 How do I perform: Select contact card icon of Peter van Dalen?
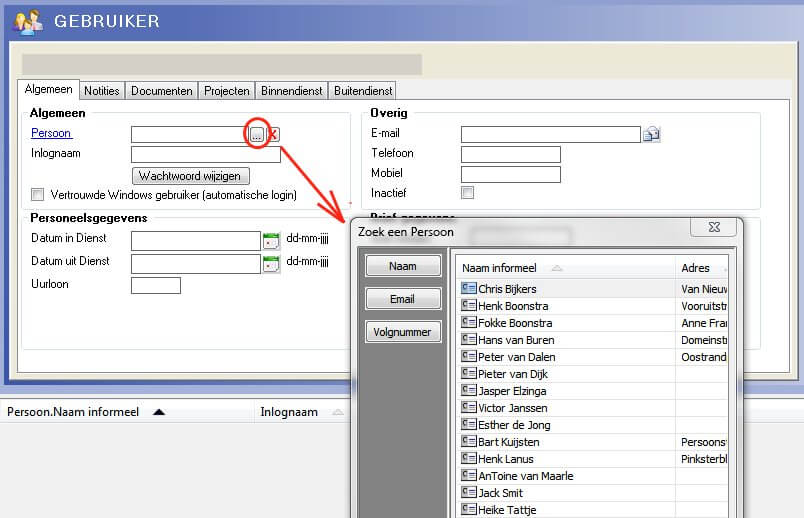pyautogui.click(x=469, y=356)
